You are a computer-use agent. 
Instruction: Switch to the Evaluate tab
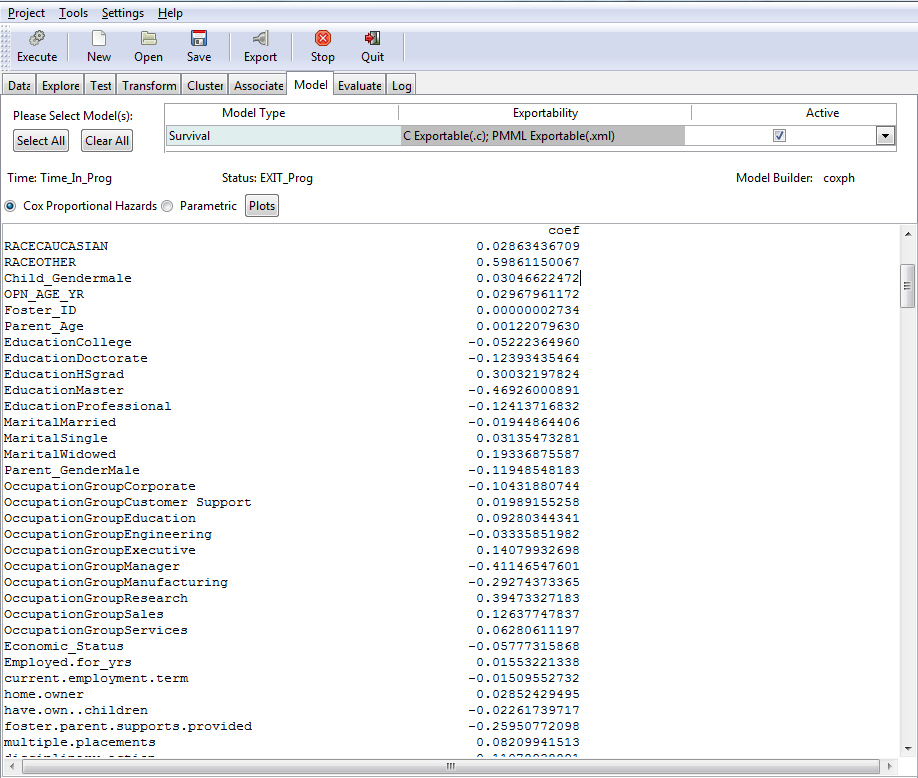coord(359,85)
